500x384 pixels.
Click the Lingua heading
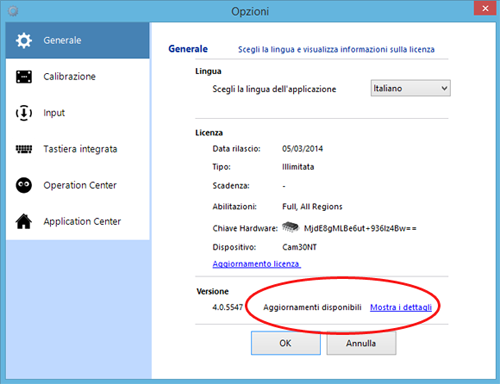(x=208, y=71)
